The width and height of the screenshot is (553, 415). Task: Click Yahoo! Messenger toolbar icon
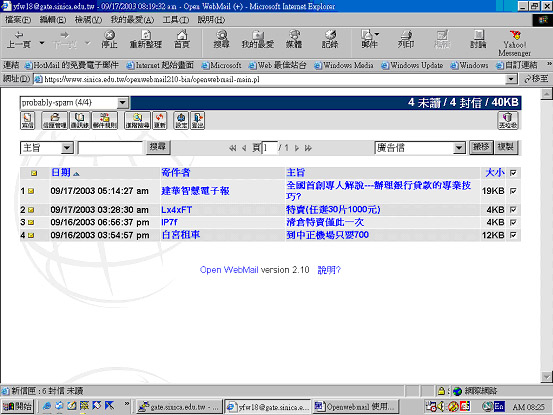515,44
